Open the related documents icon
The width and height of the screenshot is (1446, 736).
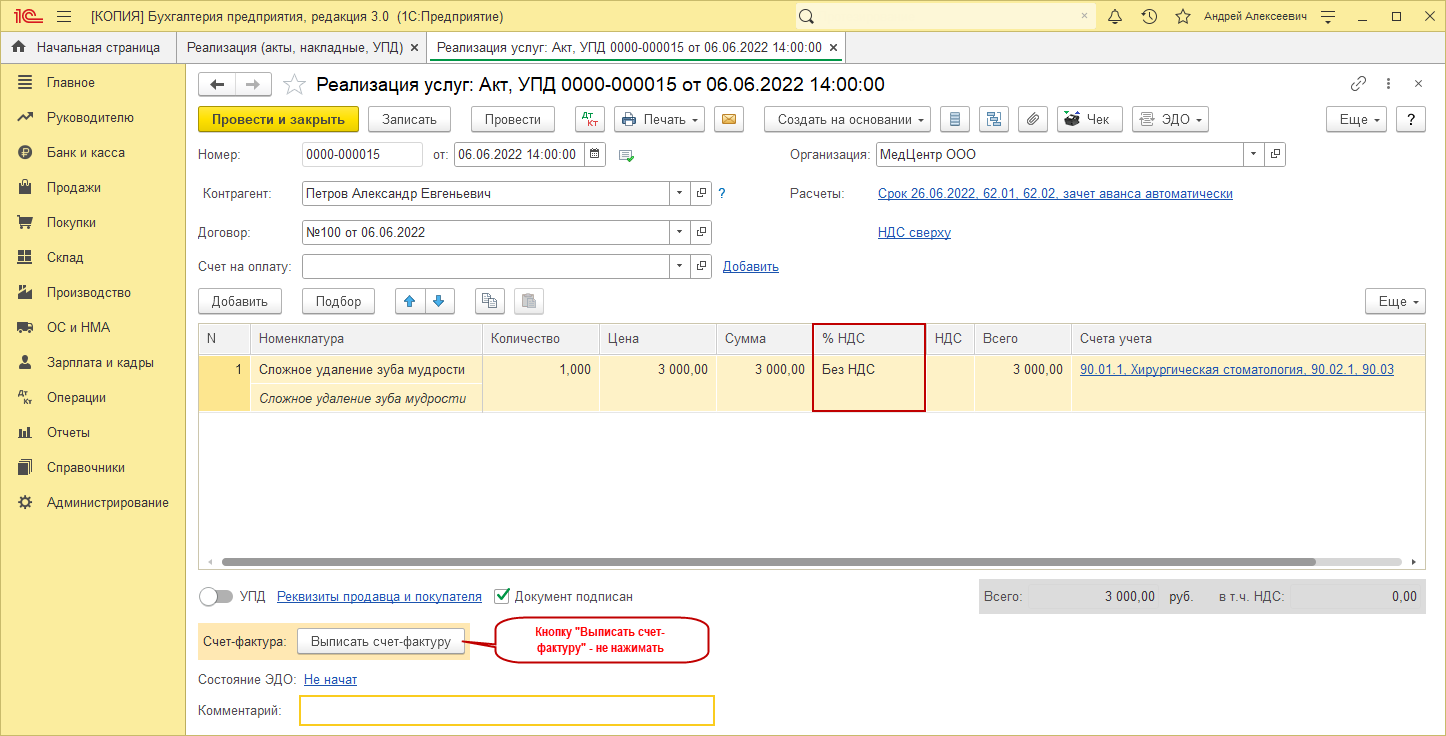[x=994, y=119]
